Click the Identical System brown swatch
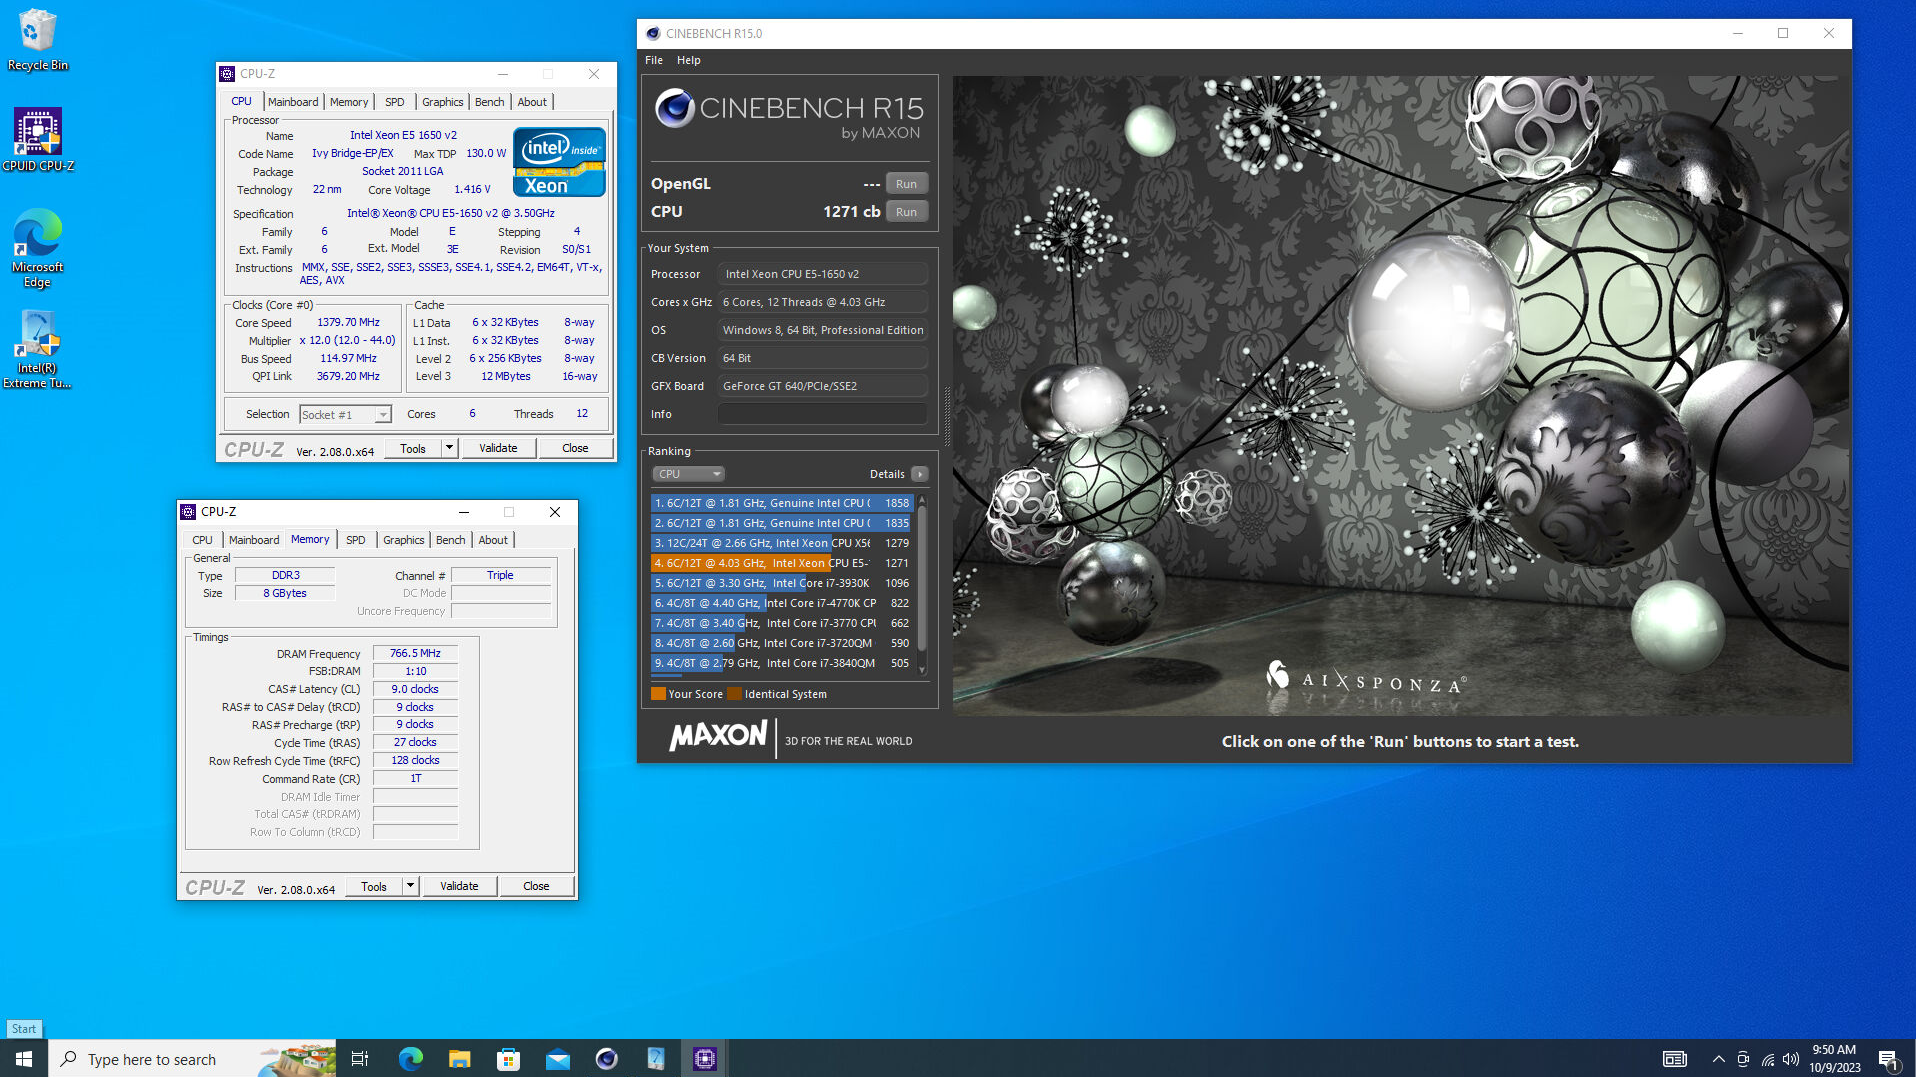1916x1077 pixels. (735, 694)
